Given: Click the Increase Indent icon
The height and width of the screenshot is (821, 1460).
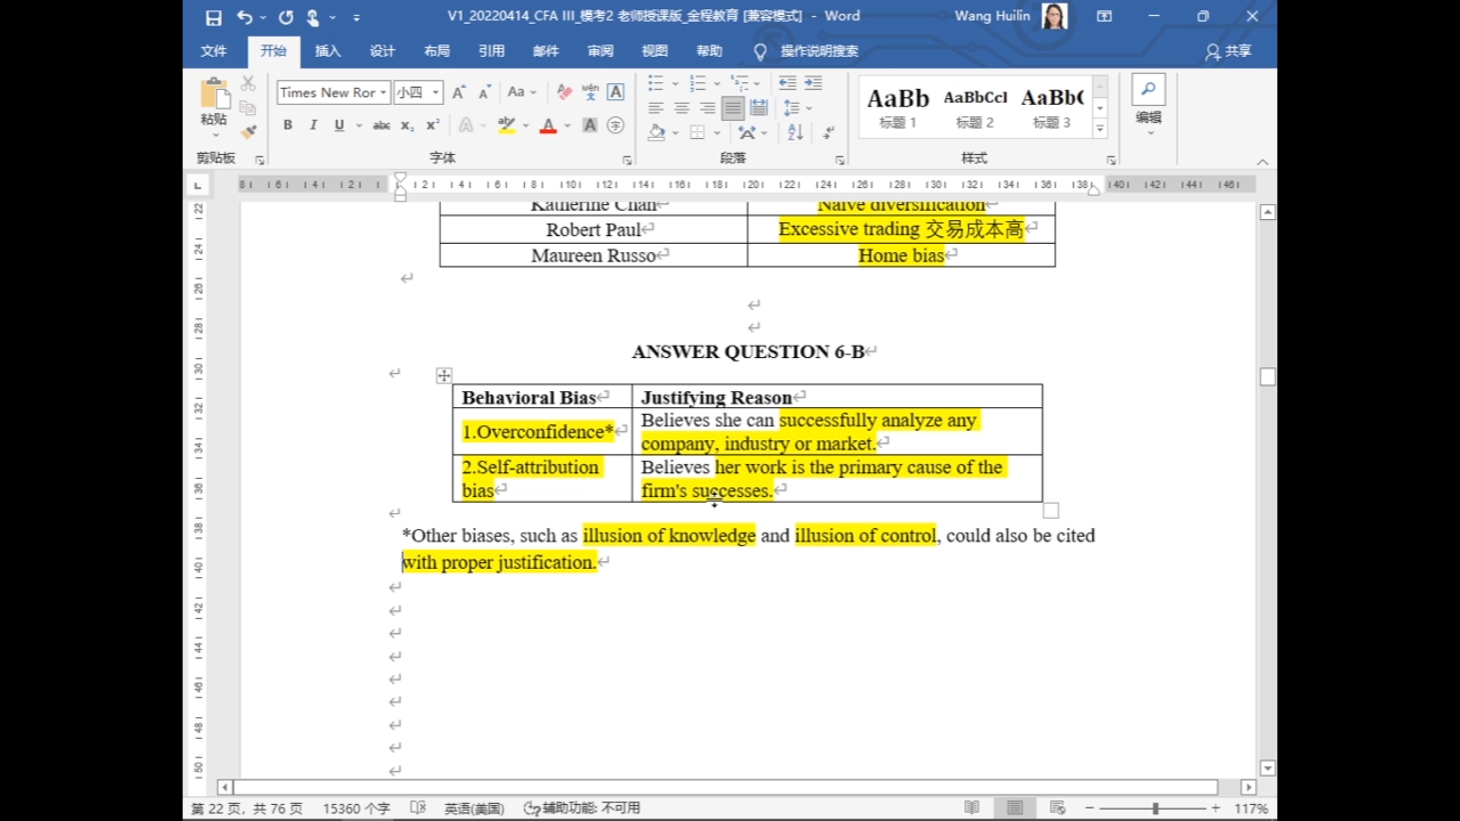Looking at the screenshot, I should click(813, 83).
